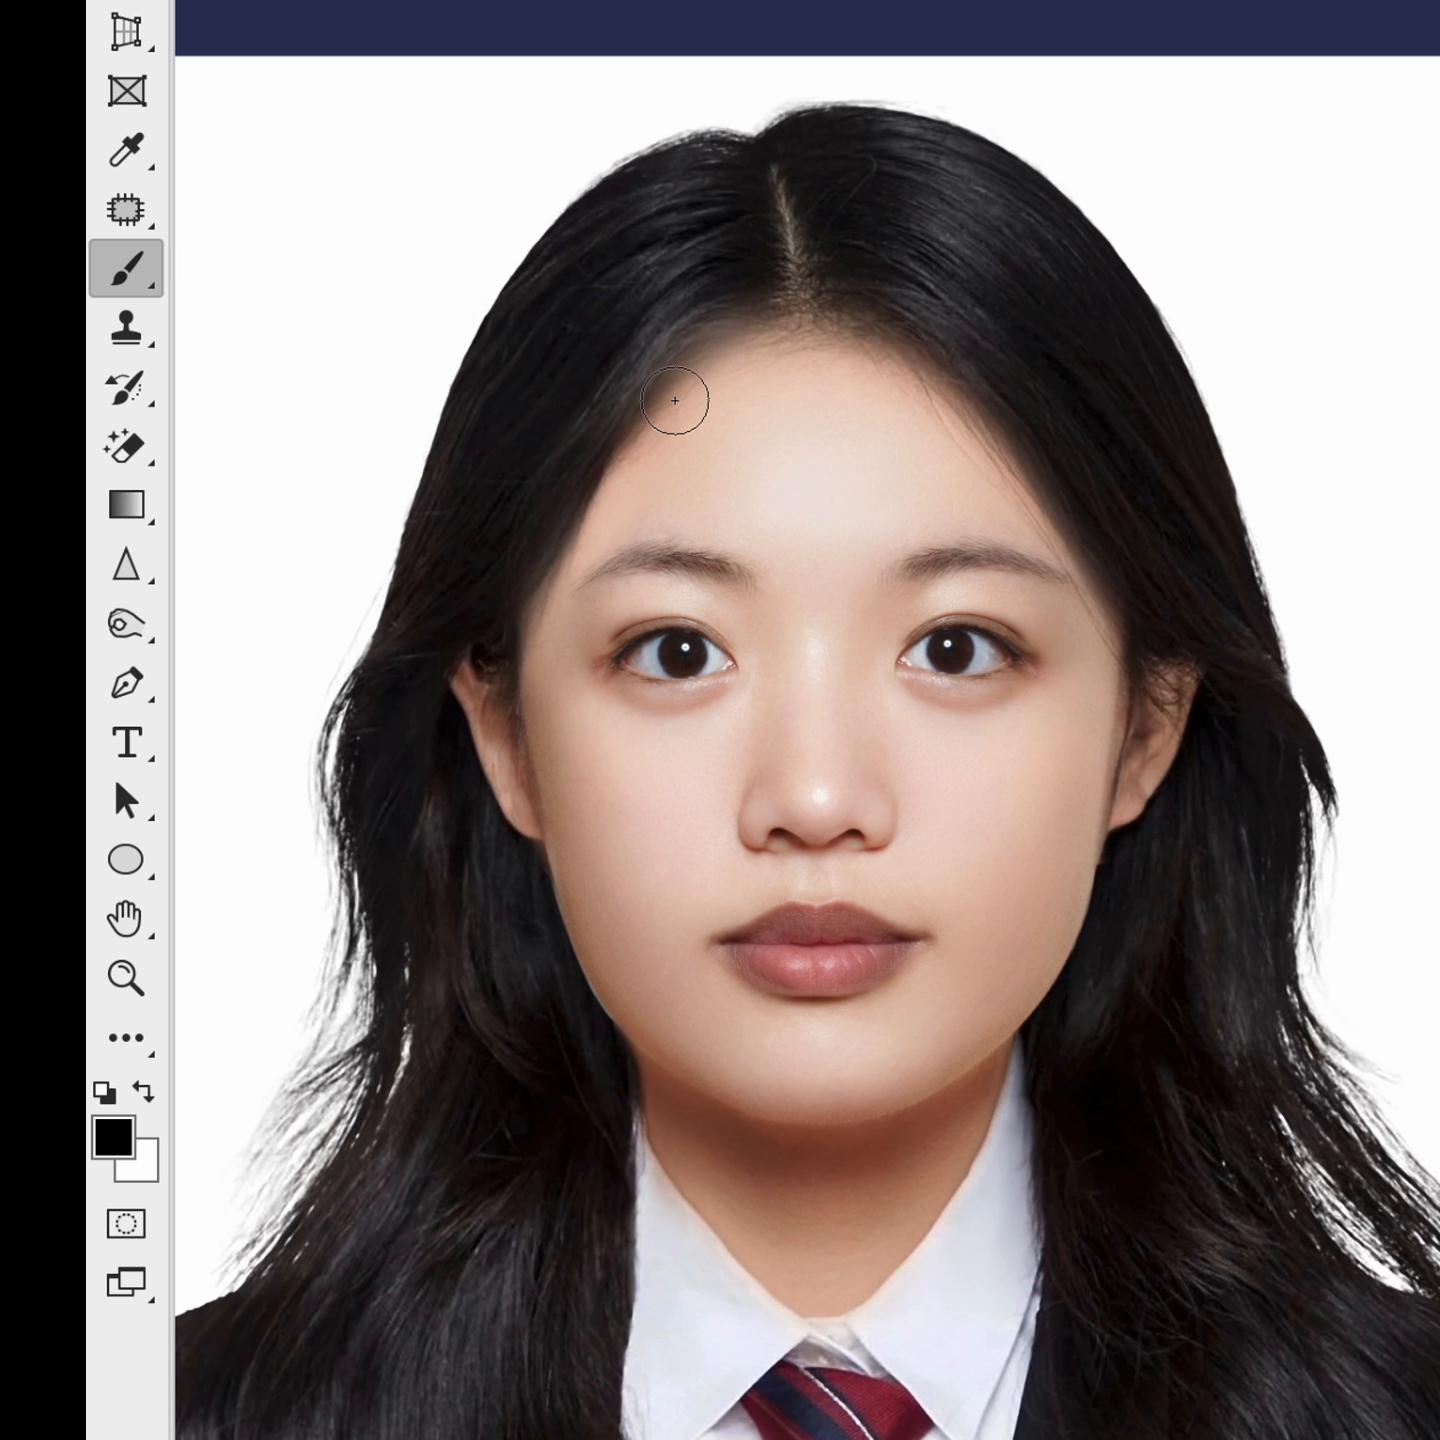Select the Frame tool
Image resolution: width=1440 pixels, height=1440 pixels.
click(126, 91)
